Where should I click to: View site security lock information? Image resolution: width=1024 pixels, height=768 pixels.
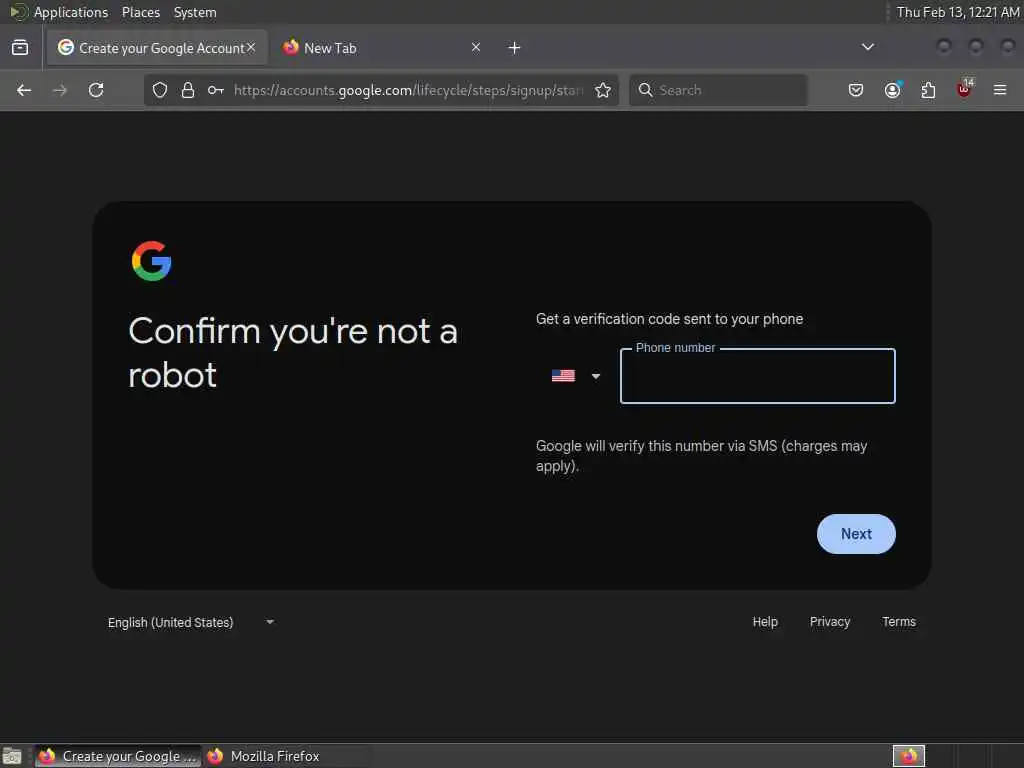[188, 90]
